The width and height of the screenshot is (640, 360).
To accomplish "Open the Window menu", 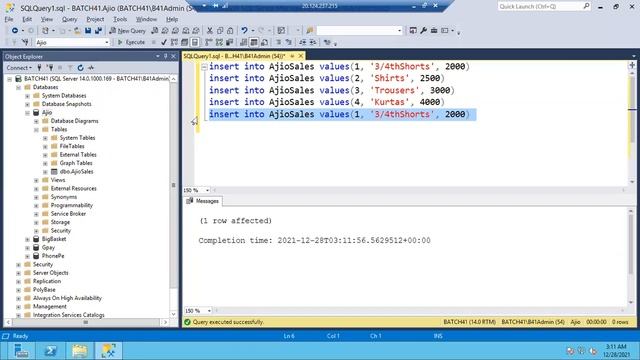I will point(146,19).
